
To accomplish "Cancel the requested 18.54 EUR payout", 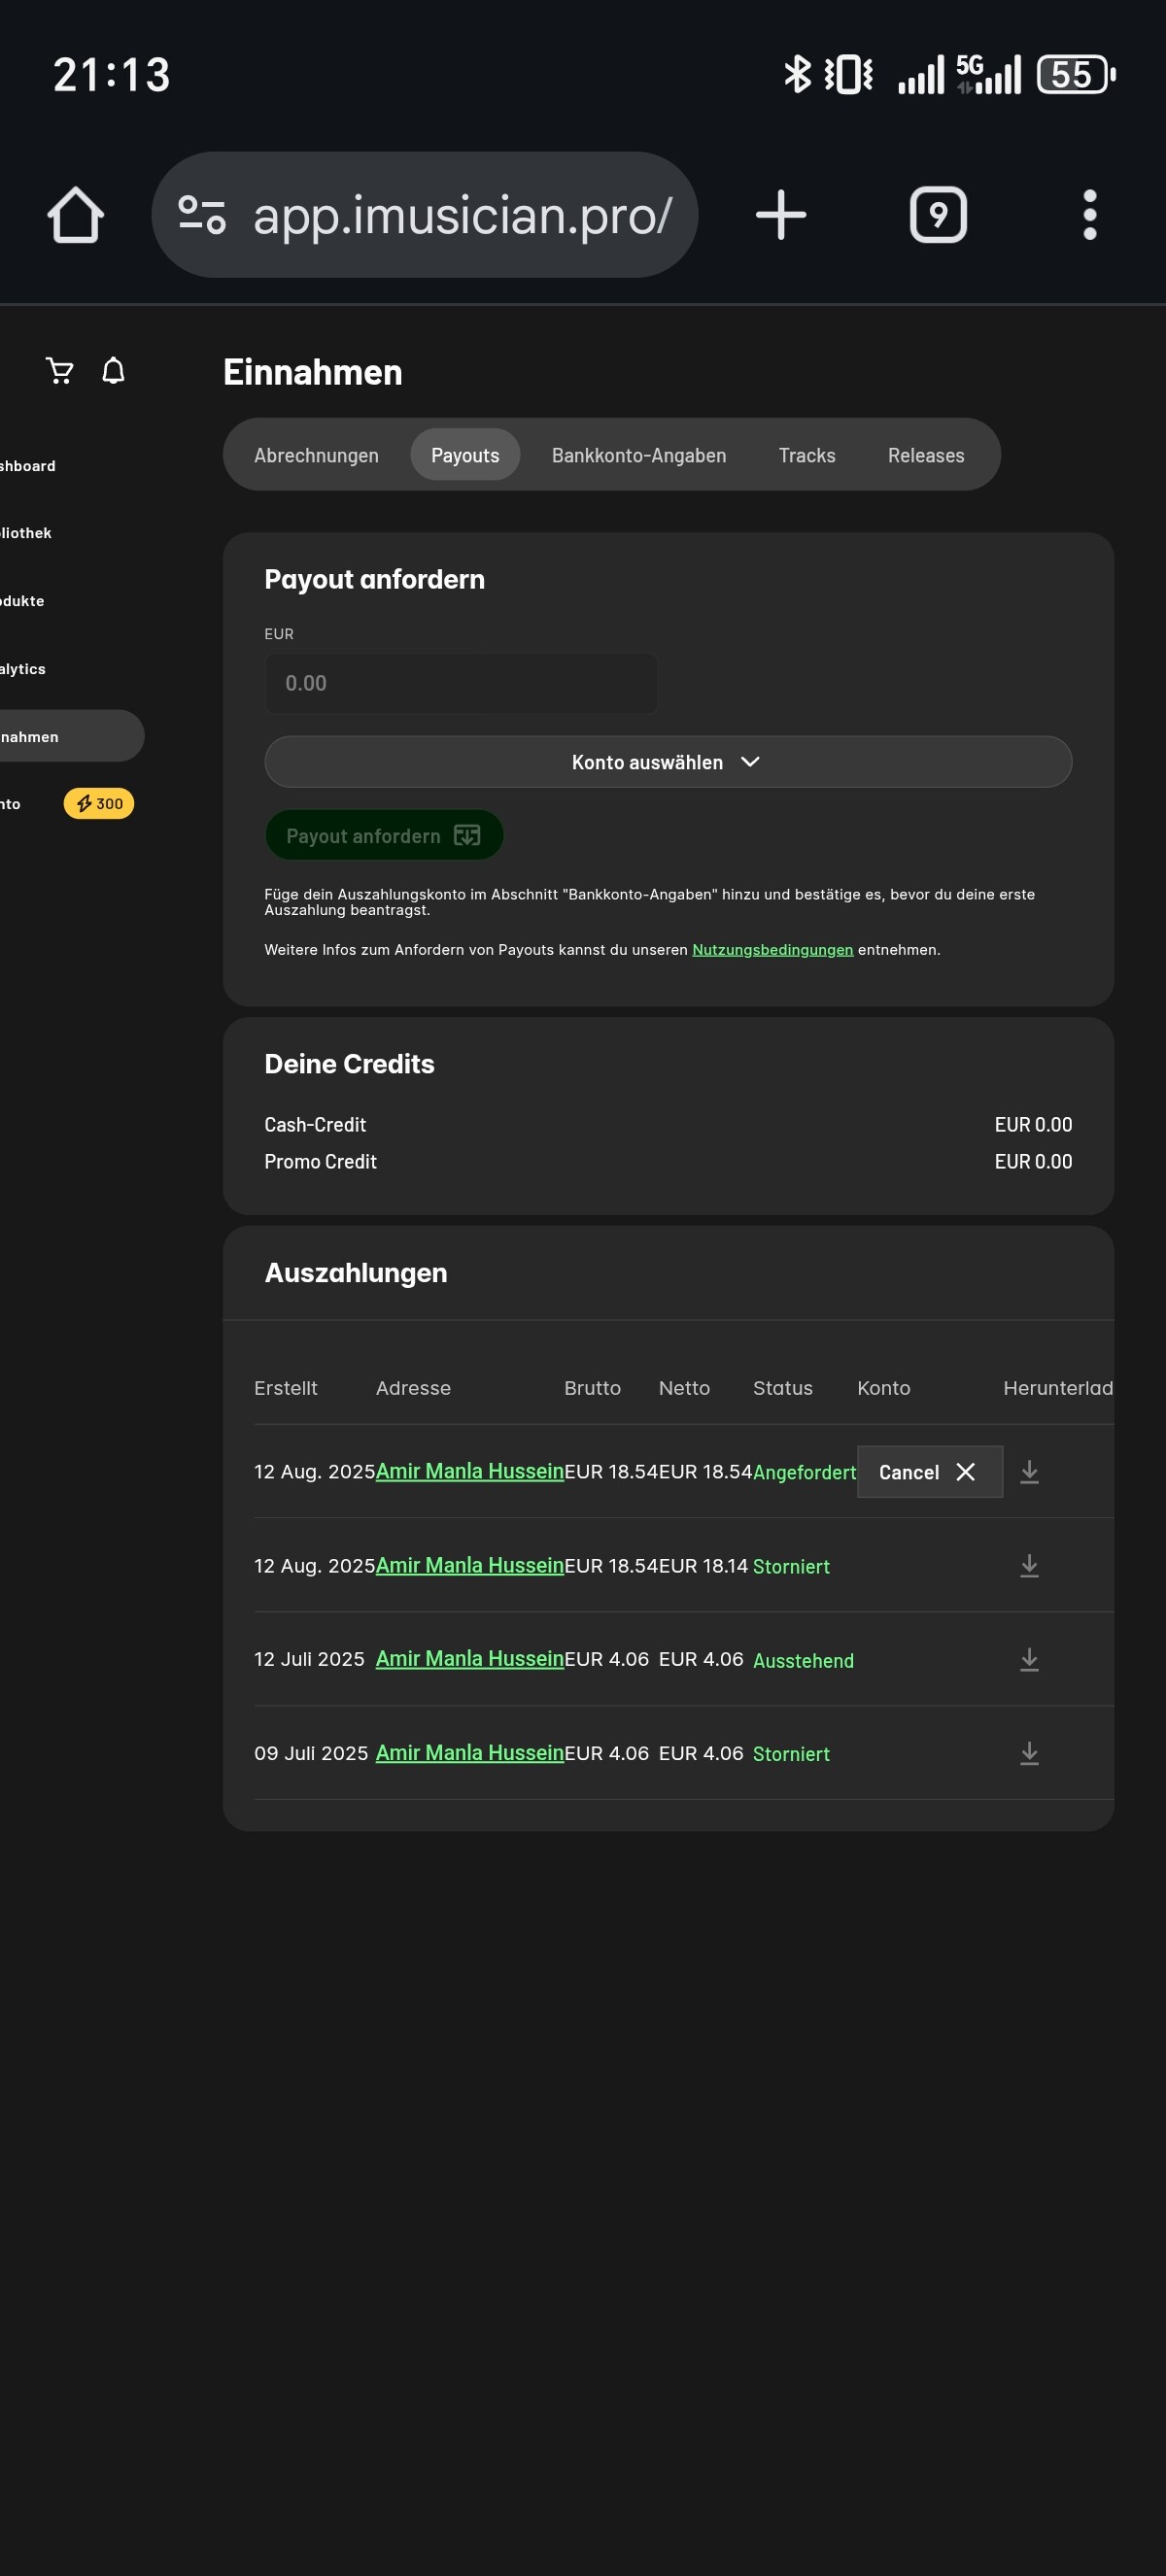I will pos(928,1472).
